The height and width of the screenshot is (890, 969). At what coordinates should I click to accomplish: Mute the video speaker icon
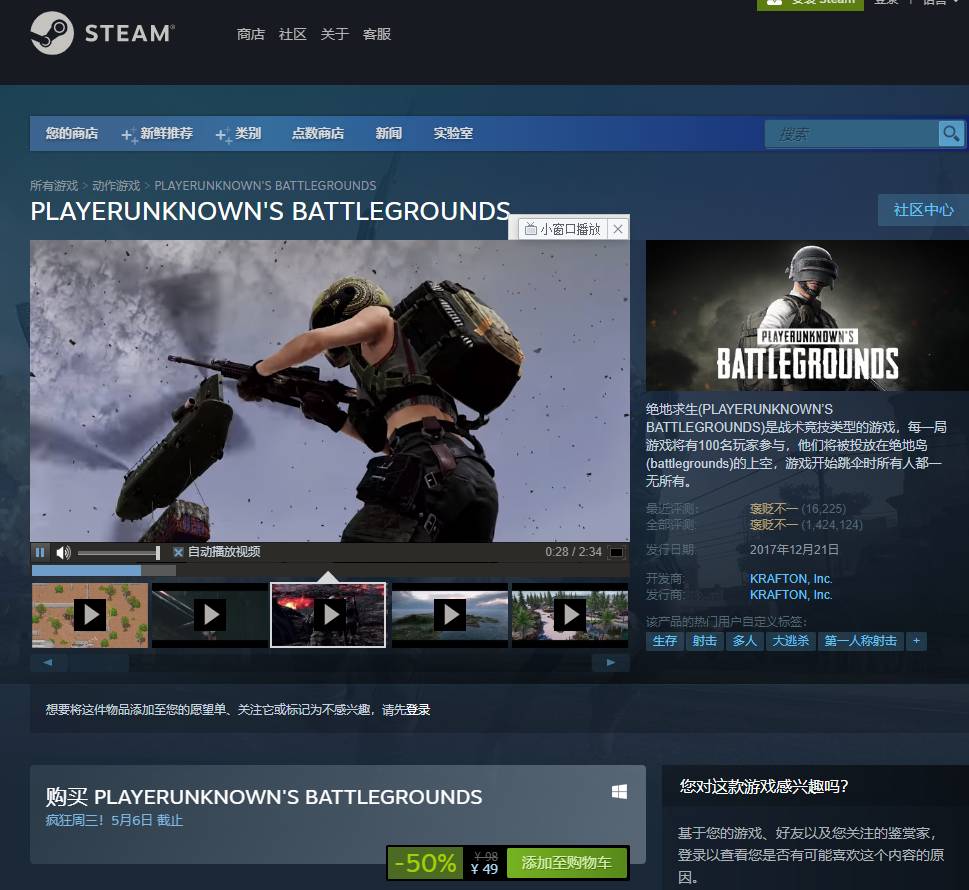click(x=63, y=552)
